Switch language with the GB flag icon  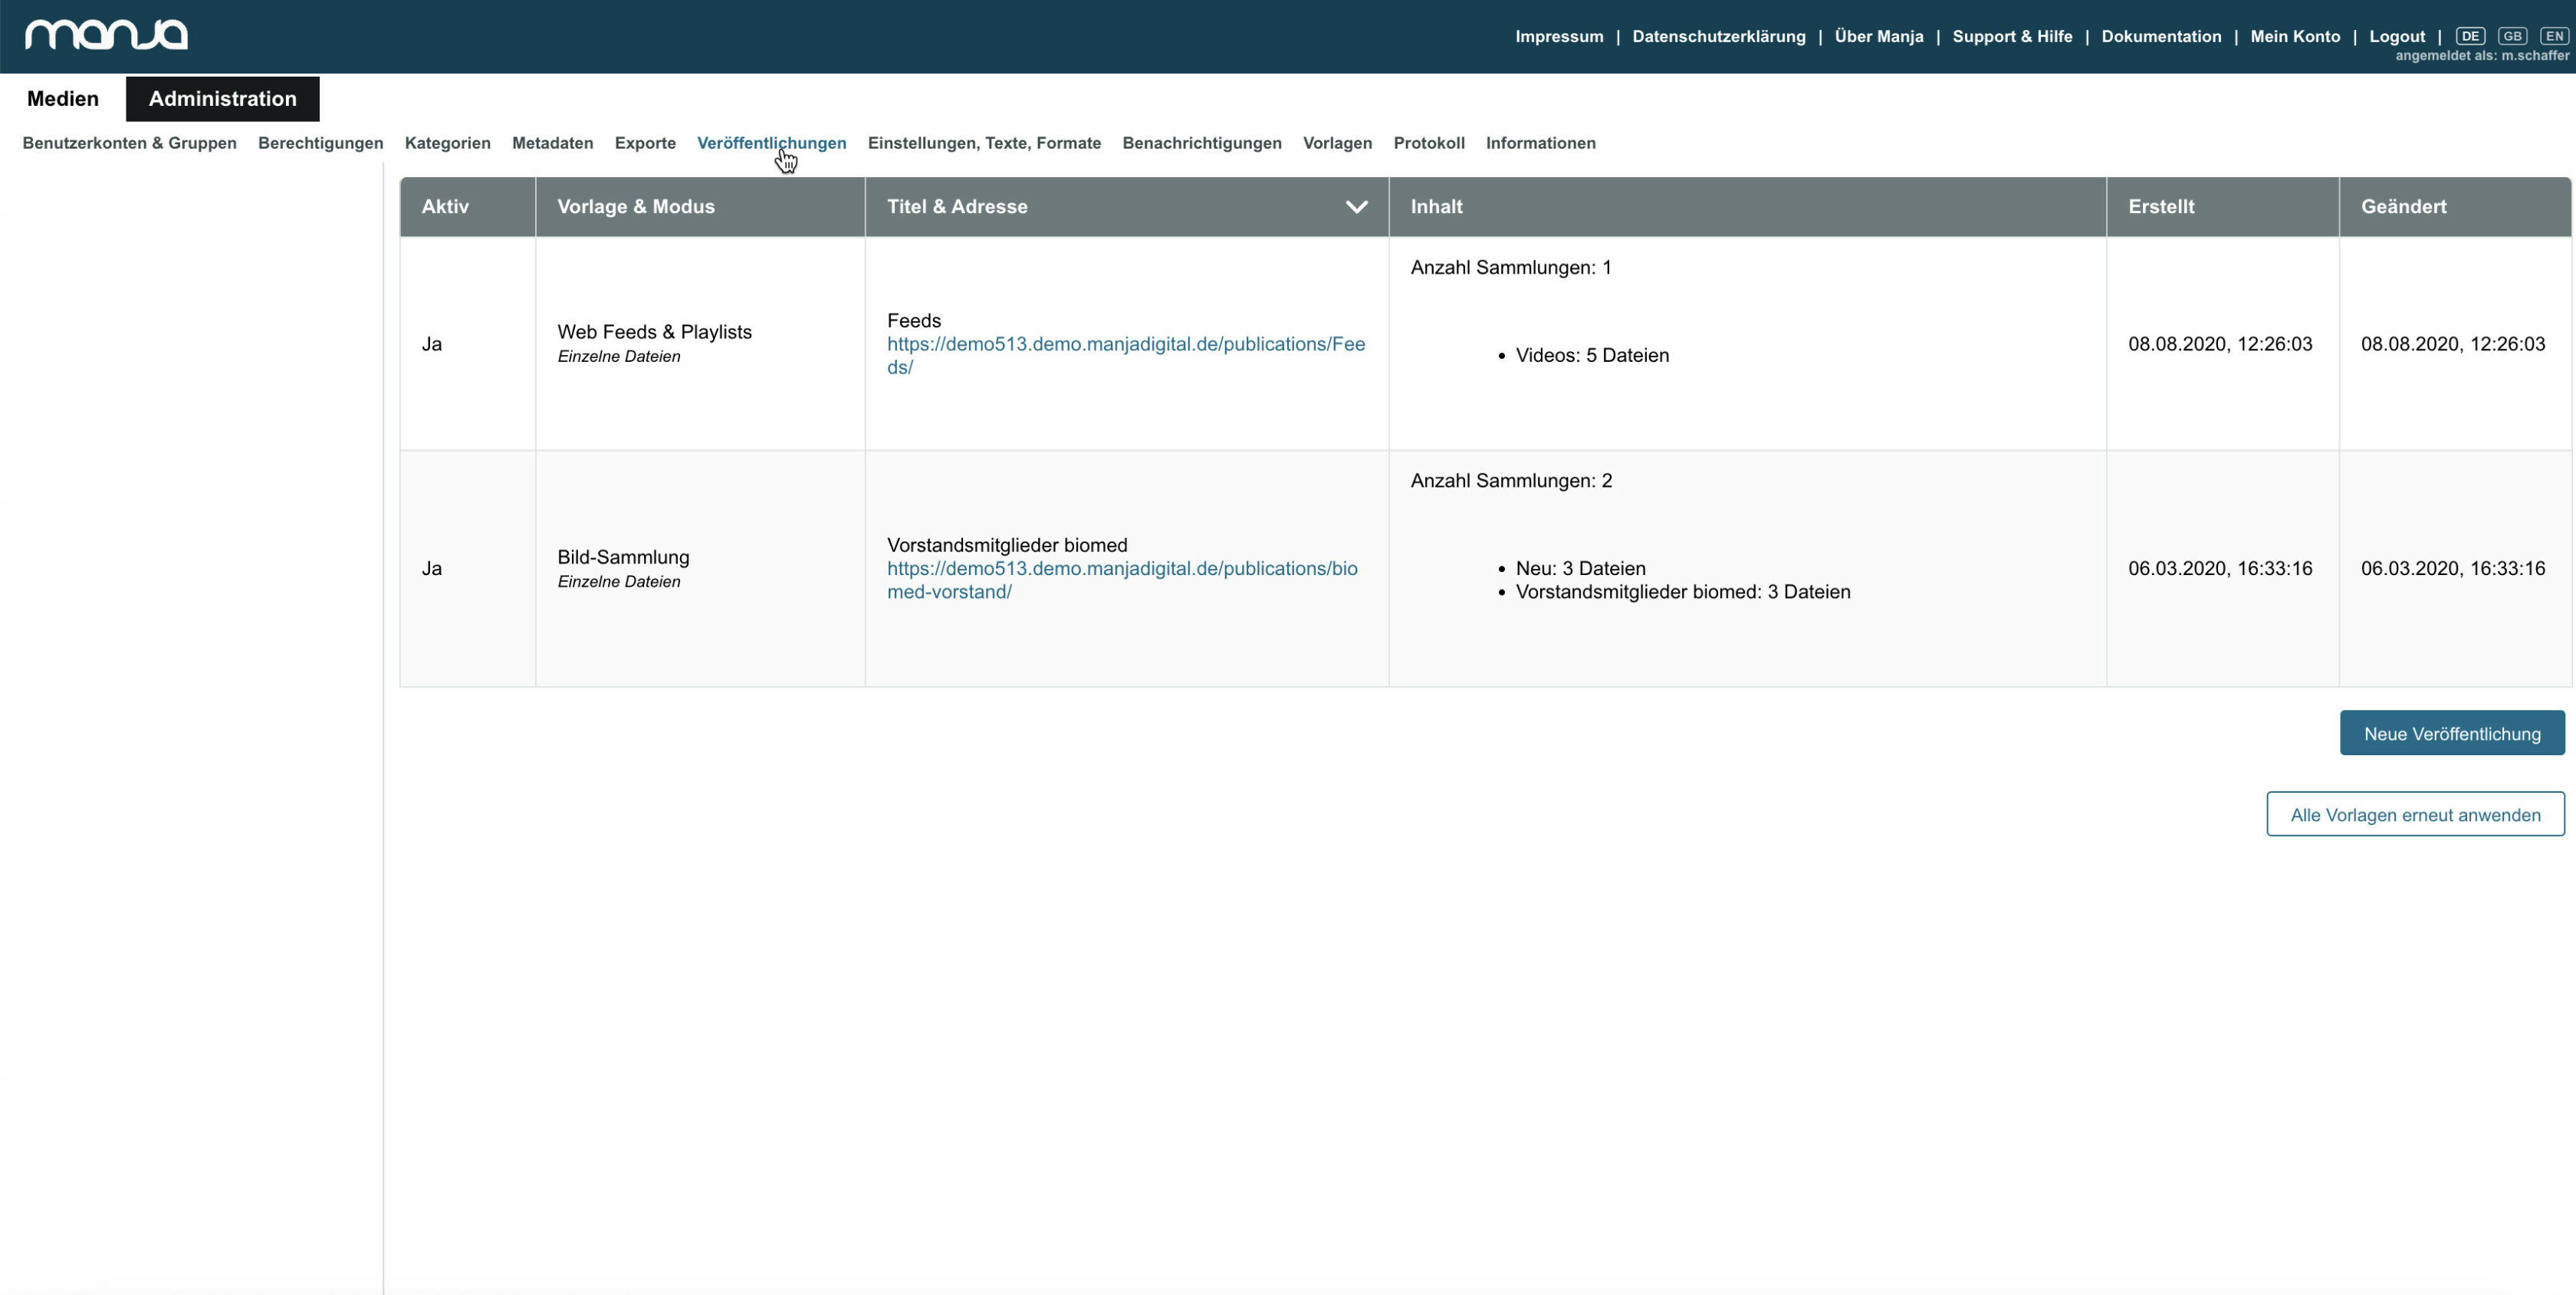[x=2512, y=36]
